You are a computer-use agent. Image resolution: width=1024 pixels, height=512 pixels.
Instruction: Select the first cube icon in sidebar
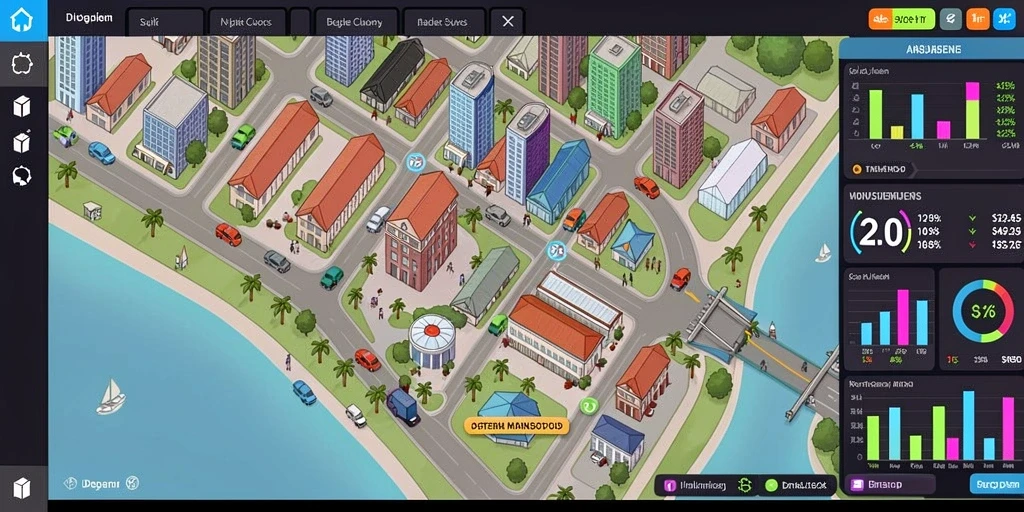coord(22,106)
